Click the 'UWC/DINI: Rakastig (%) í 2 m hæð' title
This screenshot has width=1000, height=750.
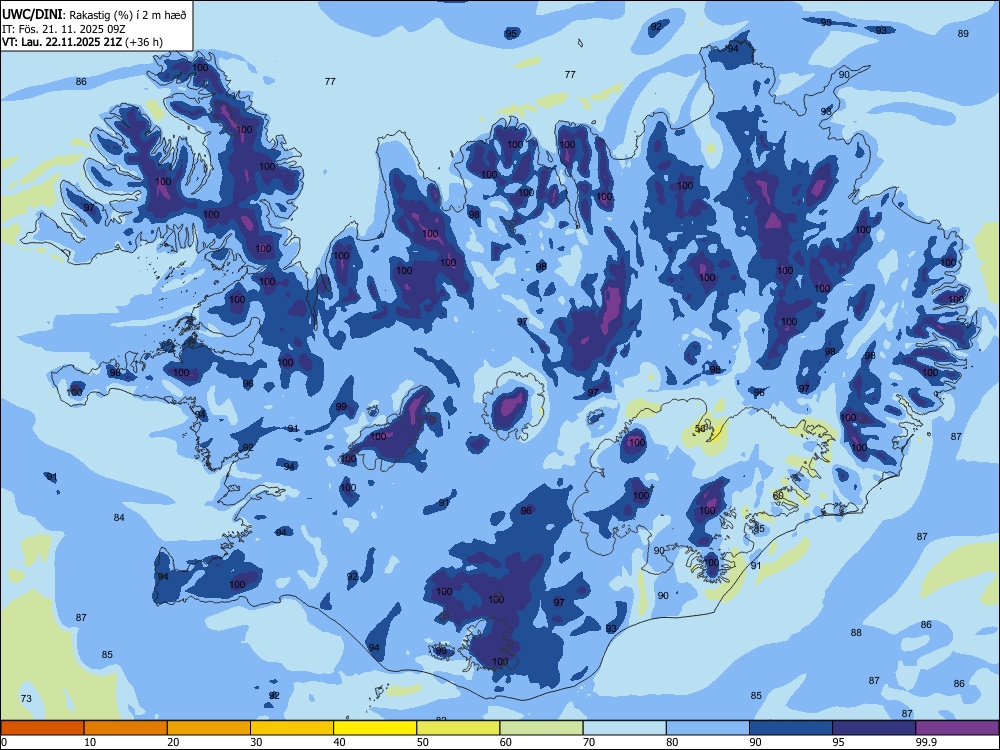tap(94, 15)
